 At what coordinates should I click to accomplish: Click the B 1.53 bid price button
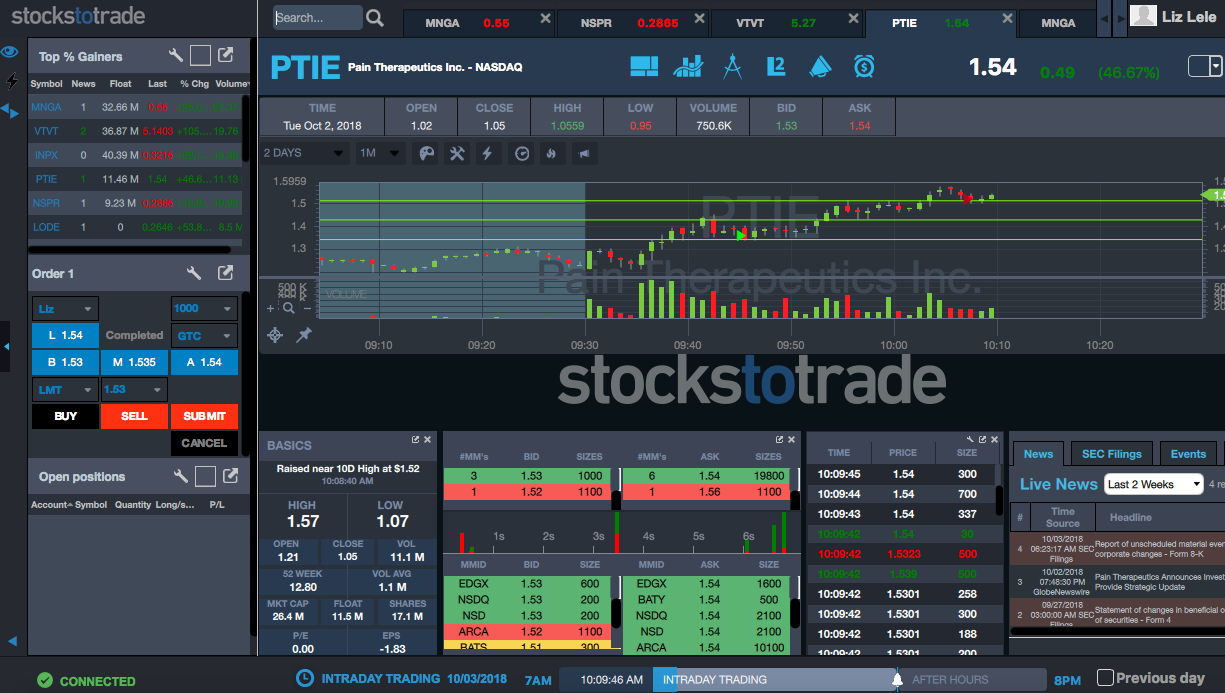(x=65, y=362)
